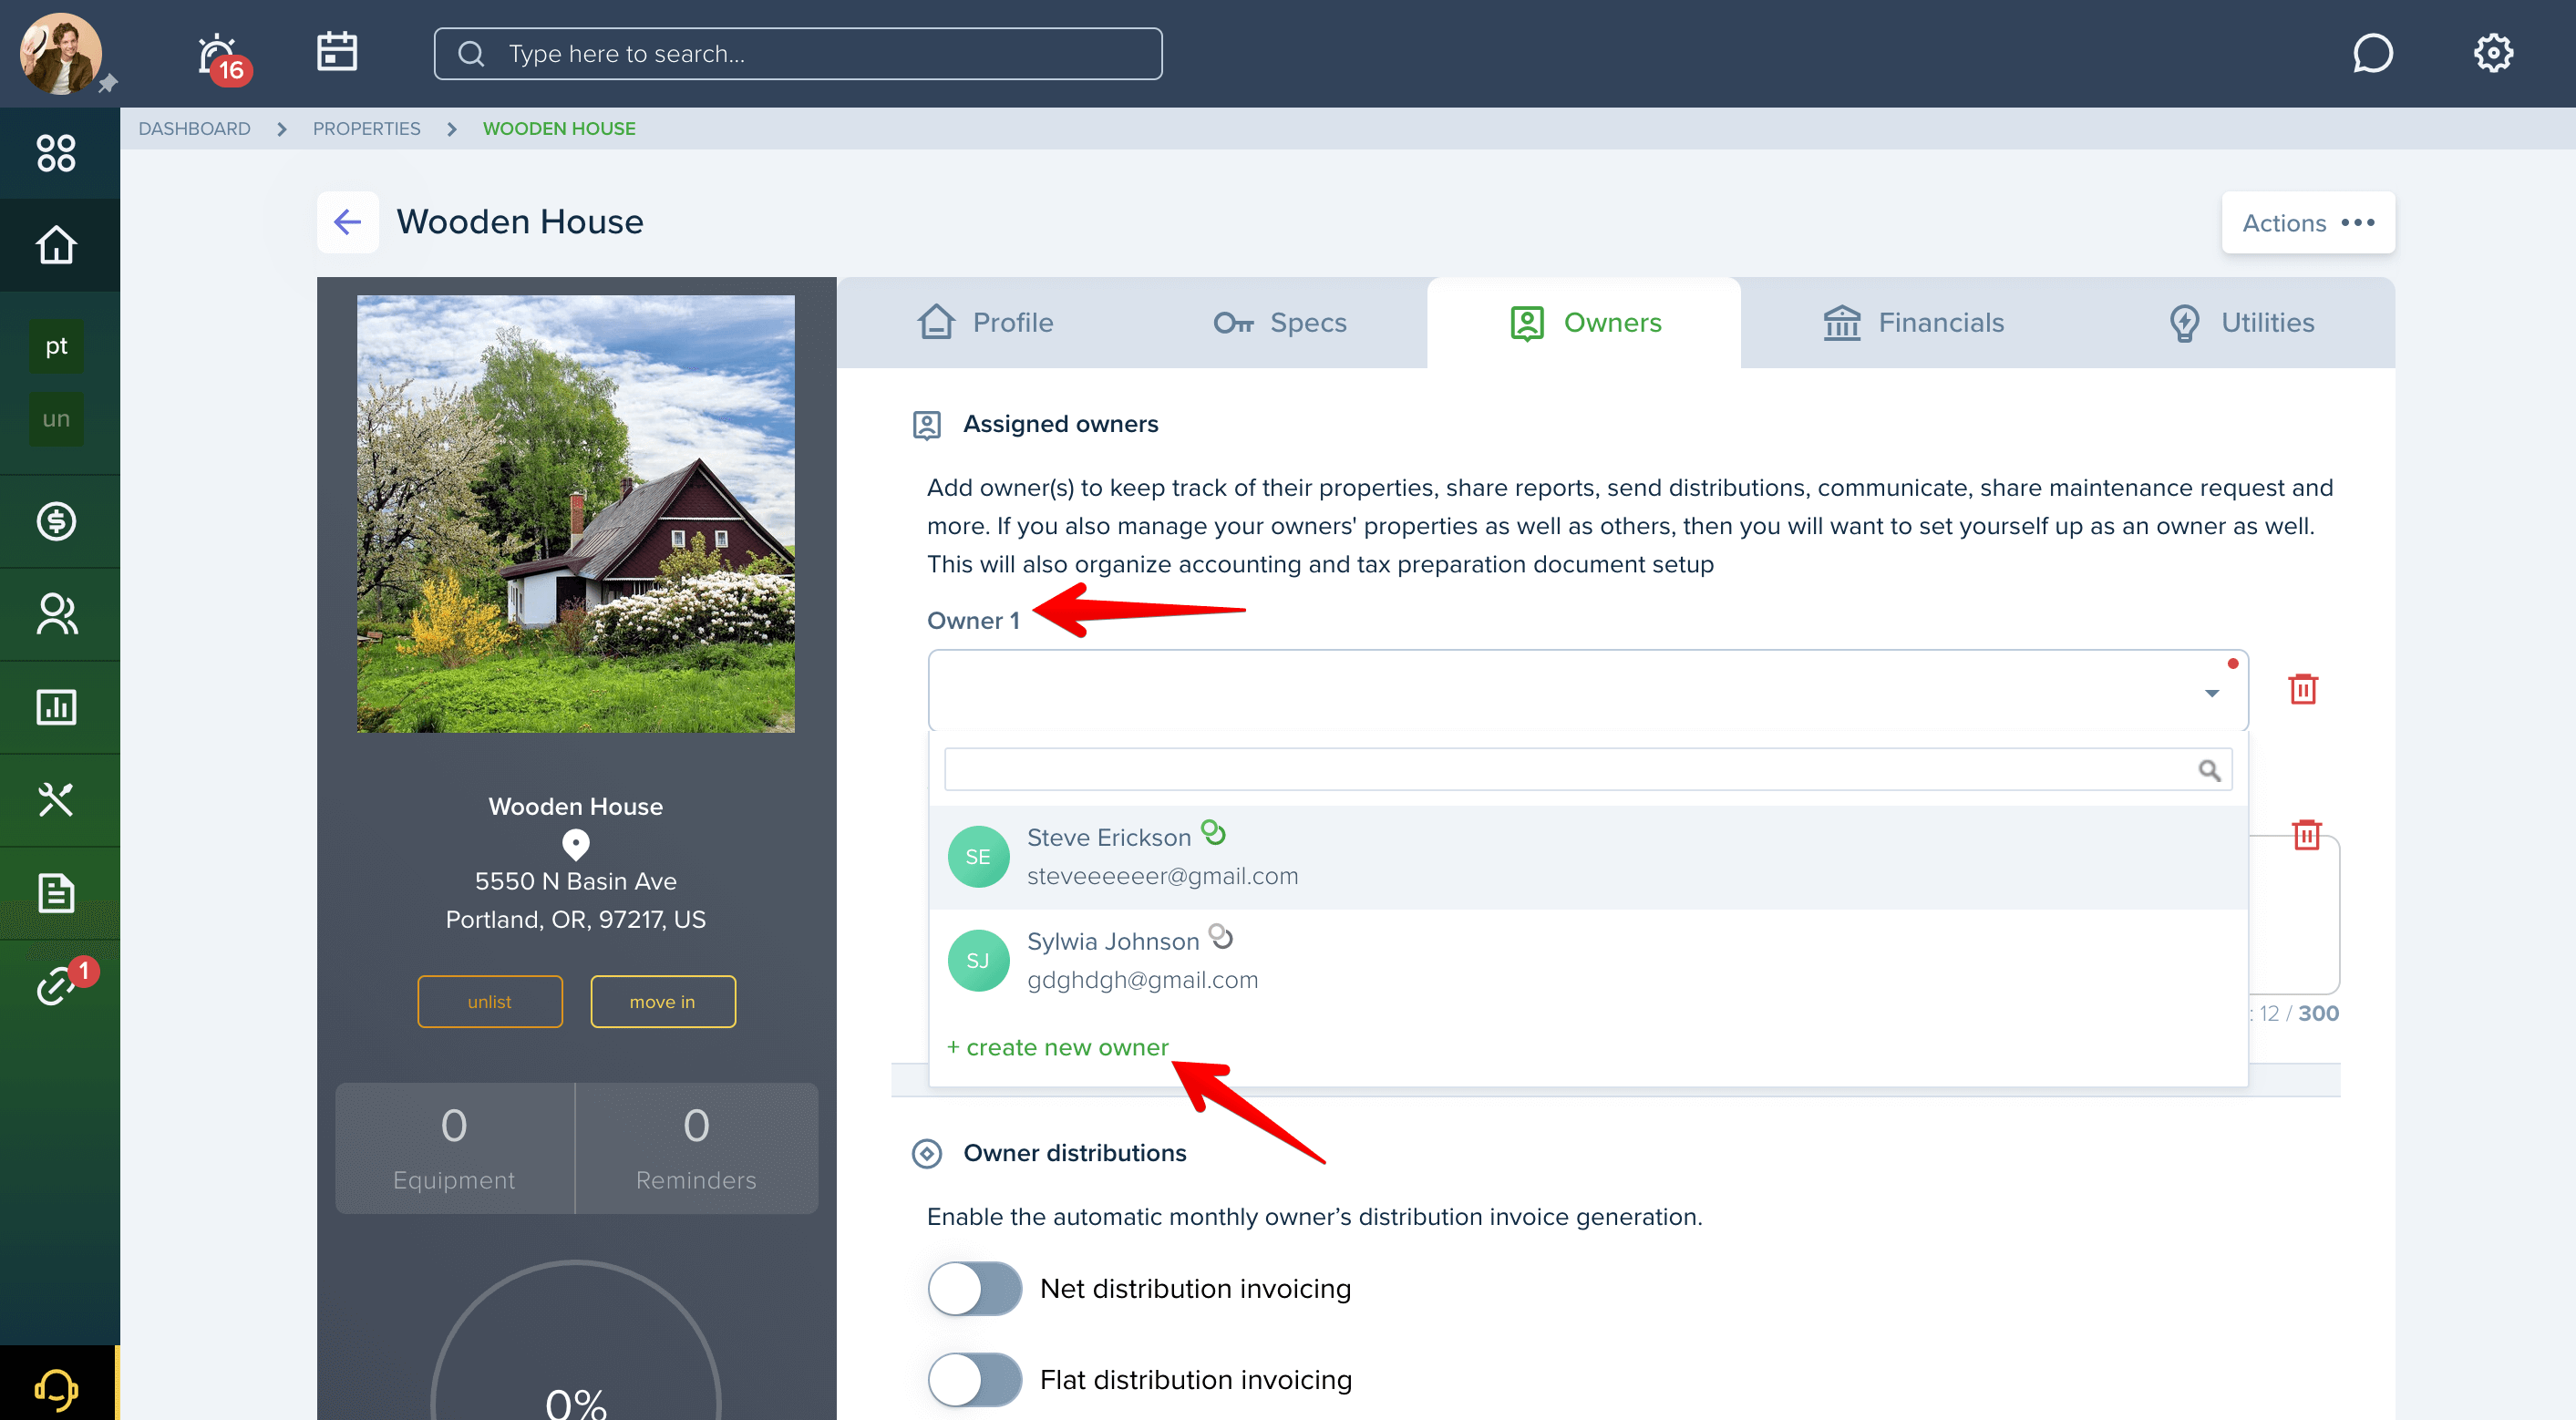Open the dashboard grid icon in sidebar

(56, 153)
